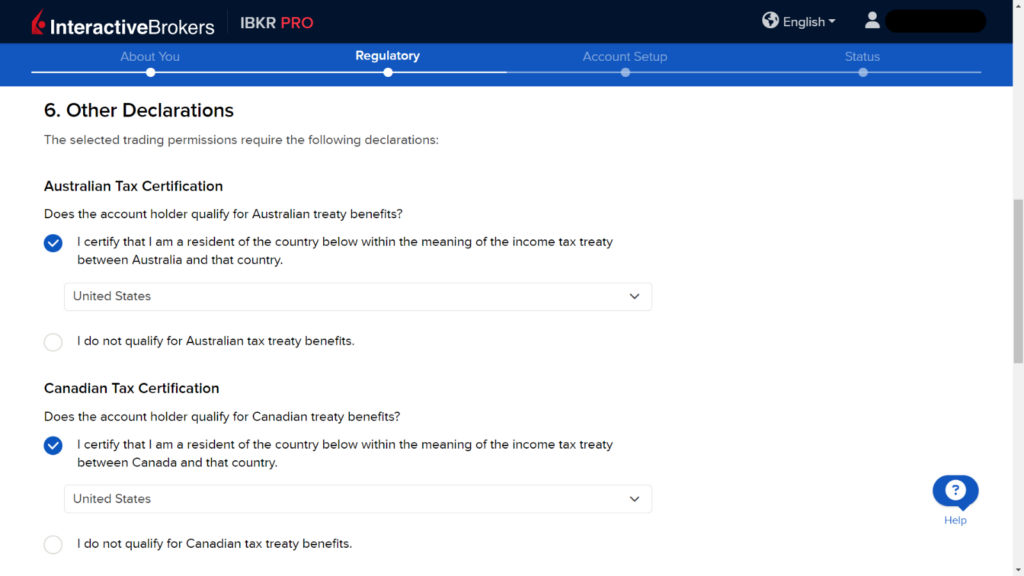Click the 6. Other Declarations heading

[138, 110]
